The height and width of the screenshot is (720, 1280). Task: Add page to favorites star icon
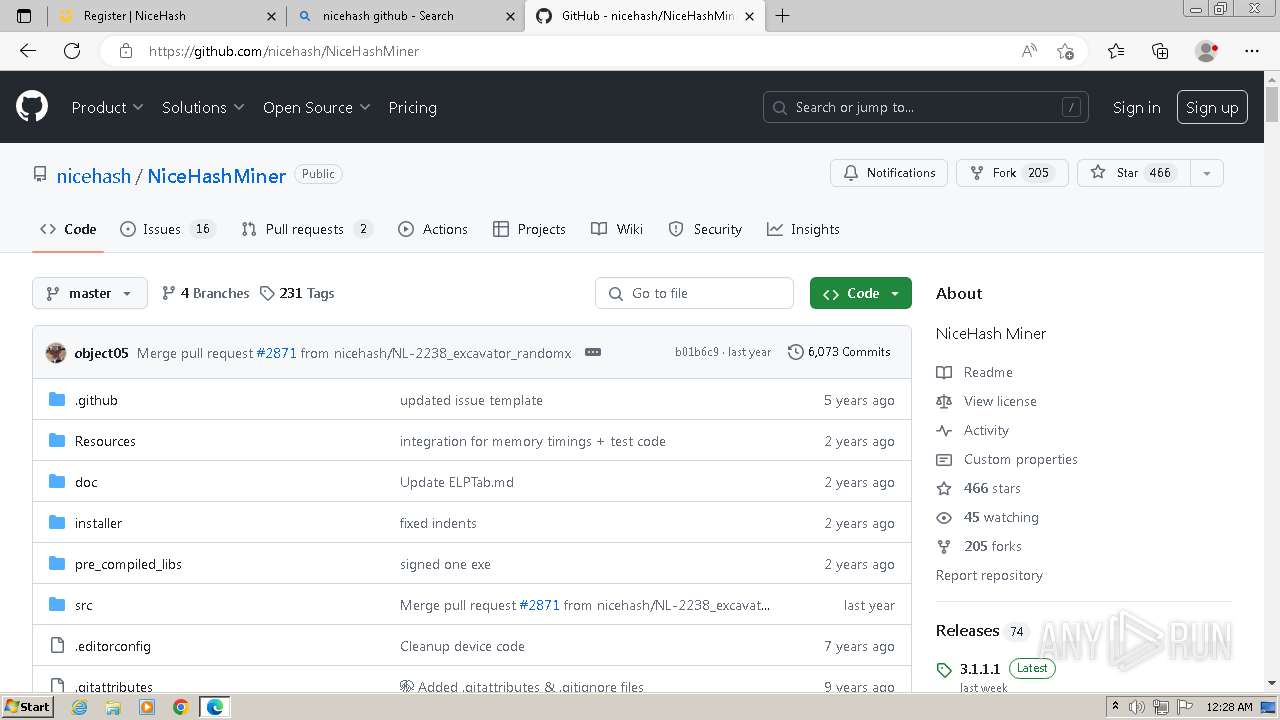(x=1065, y=51)
